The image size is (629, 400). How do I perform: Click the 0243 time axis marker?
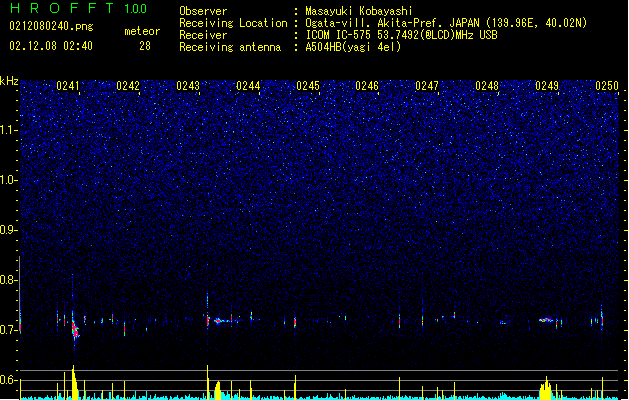point(188,86)
